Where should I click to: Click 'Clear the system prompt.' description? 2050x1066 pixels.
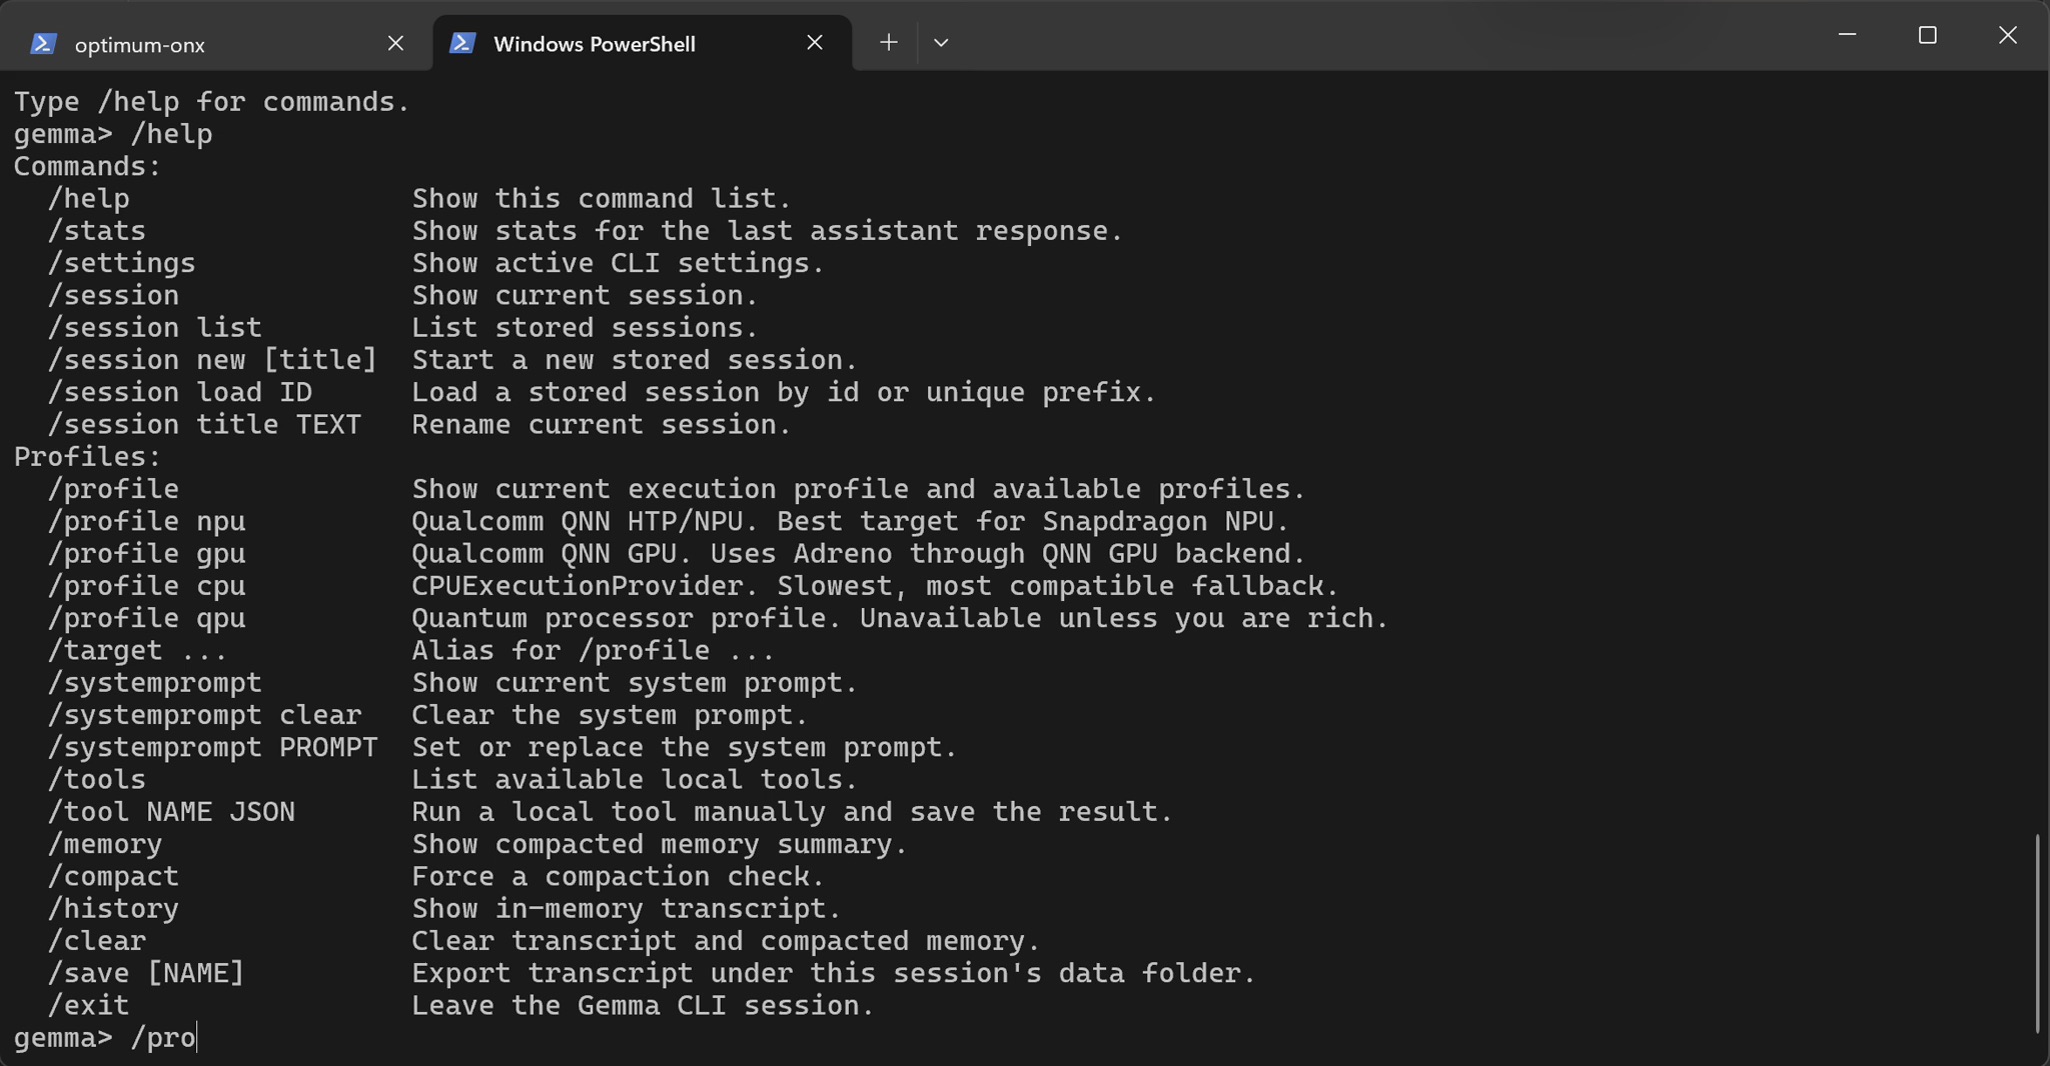coord(610,715)
